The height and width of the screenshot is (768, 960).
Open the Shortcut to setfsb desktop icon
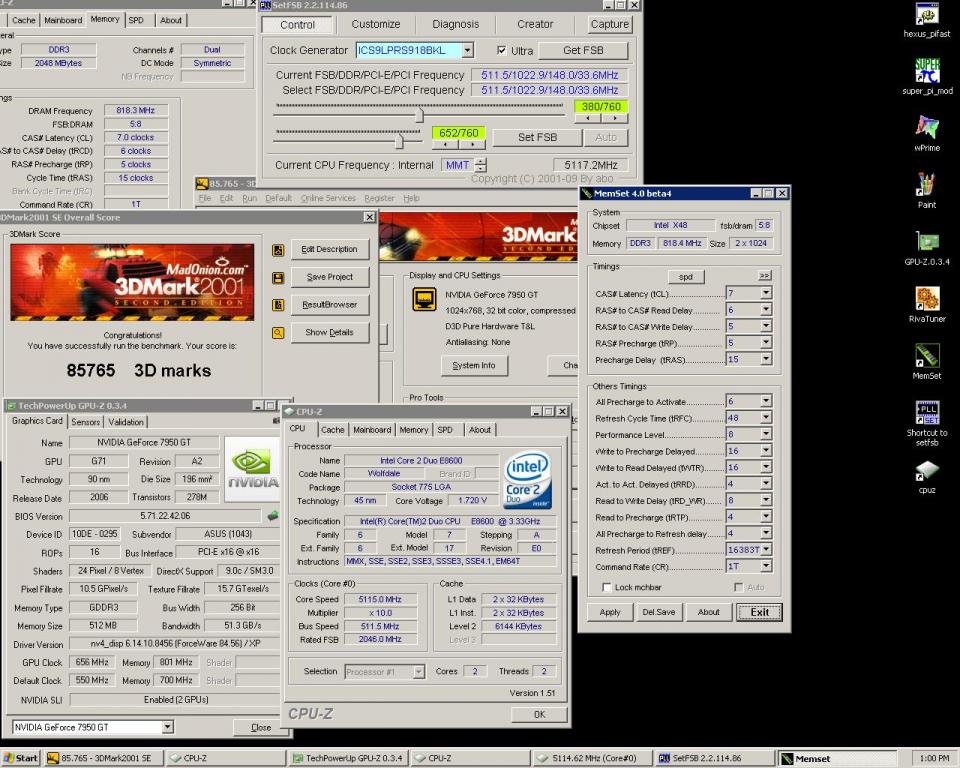[927, 412]
